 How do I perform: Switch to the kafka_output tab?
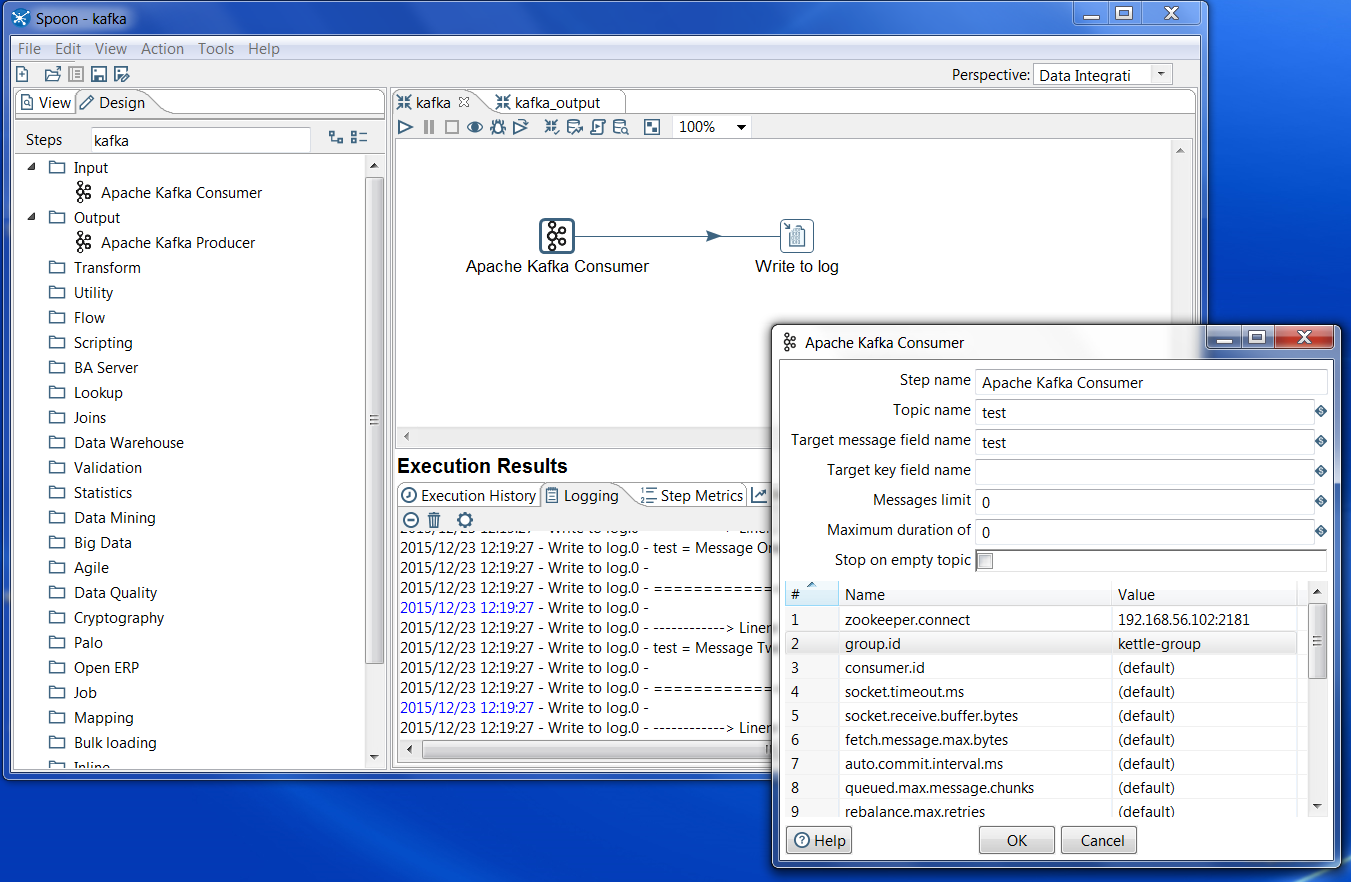tap(549, 102)
